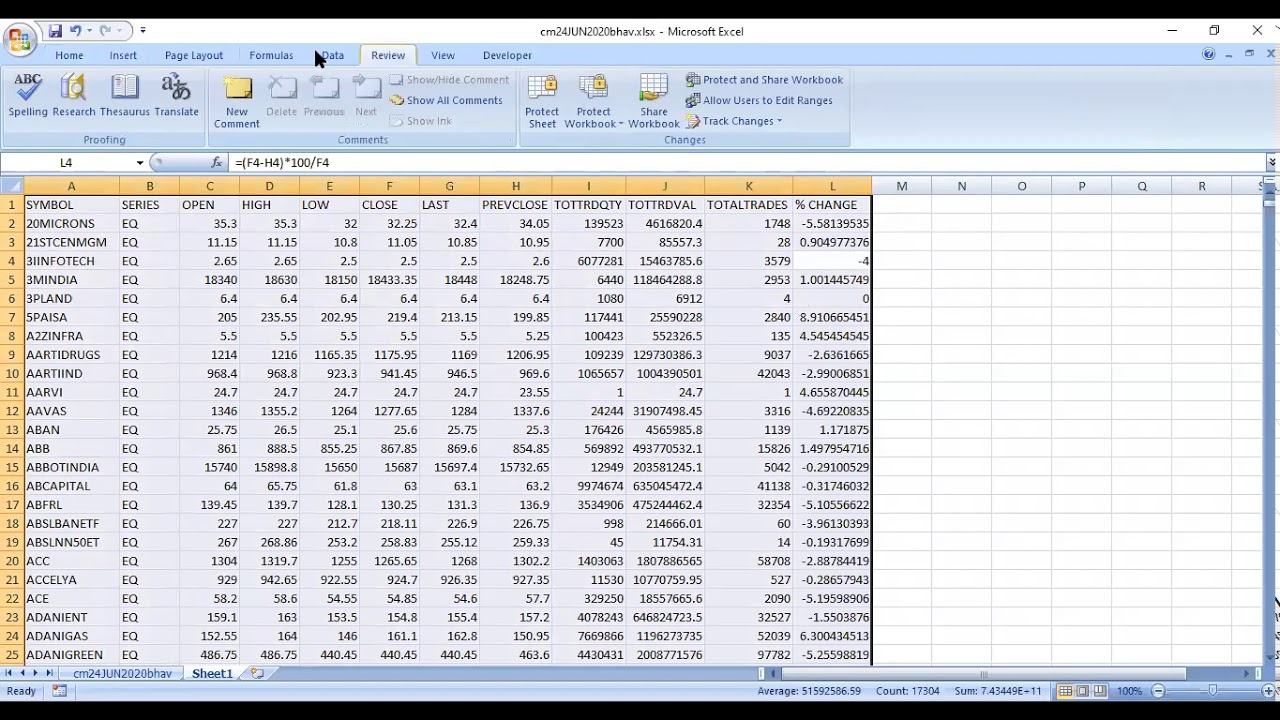Click the % CHANGE header cell
Image resolution: width=1280 pixels, height=720 pixels.
click(832, 205)
